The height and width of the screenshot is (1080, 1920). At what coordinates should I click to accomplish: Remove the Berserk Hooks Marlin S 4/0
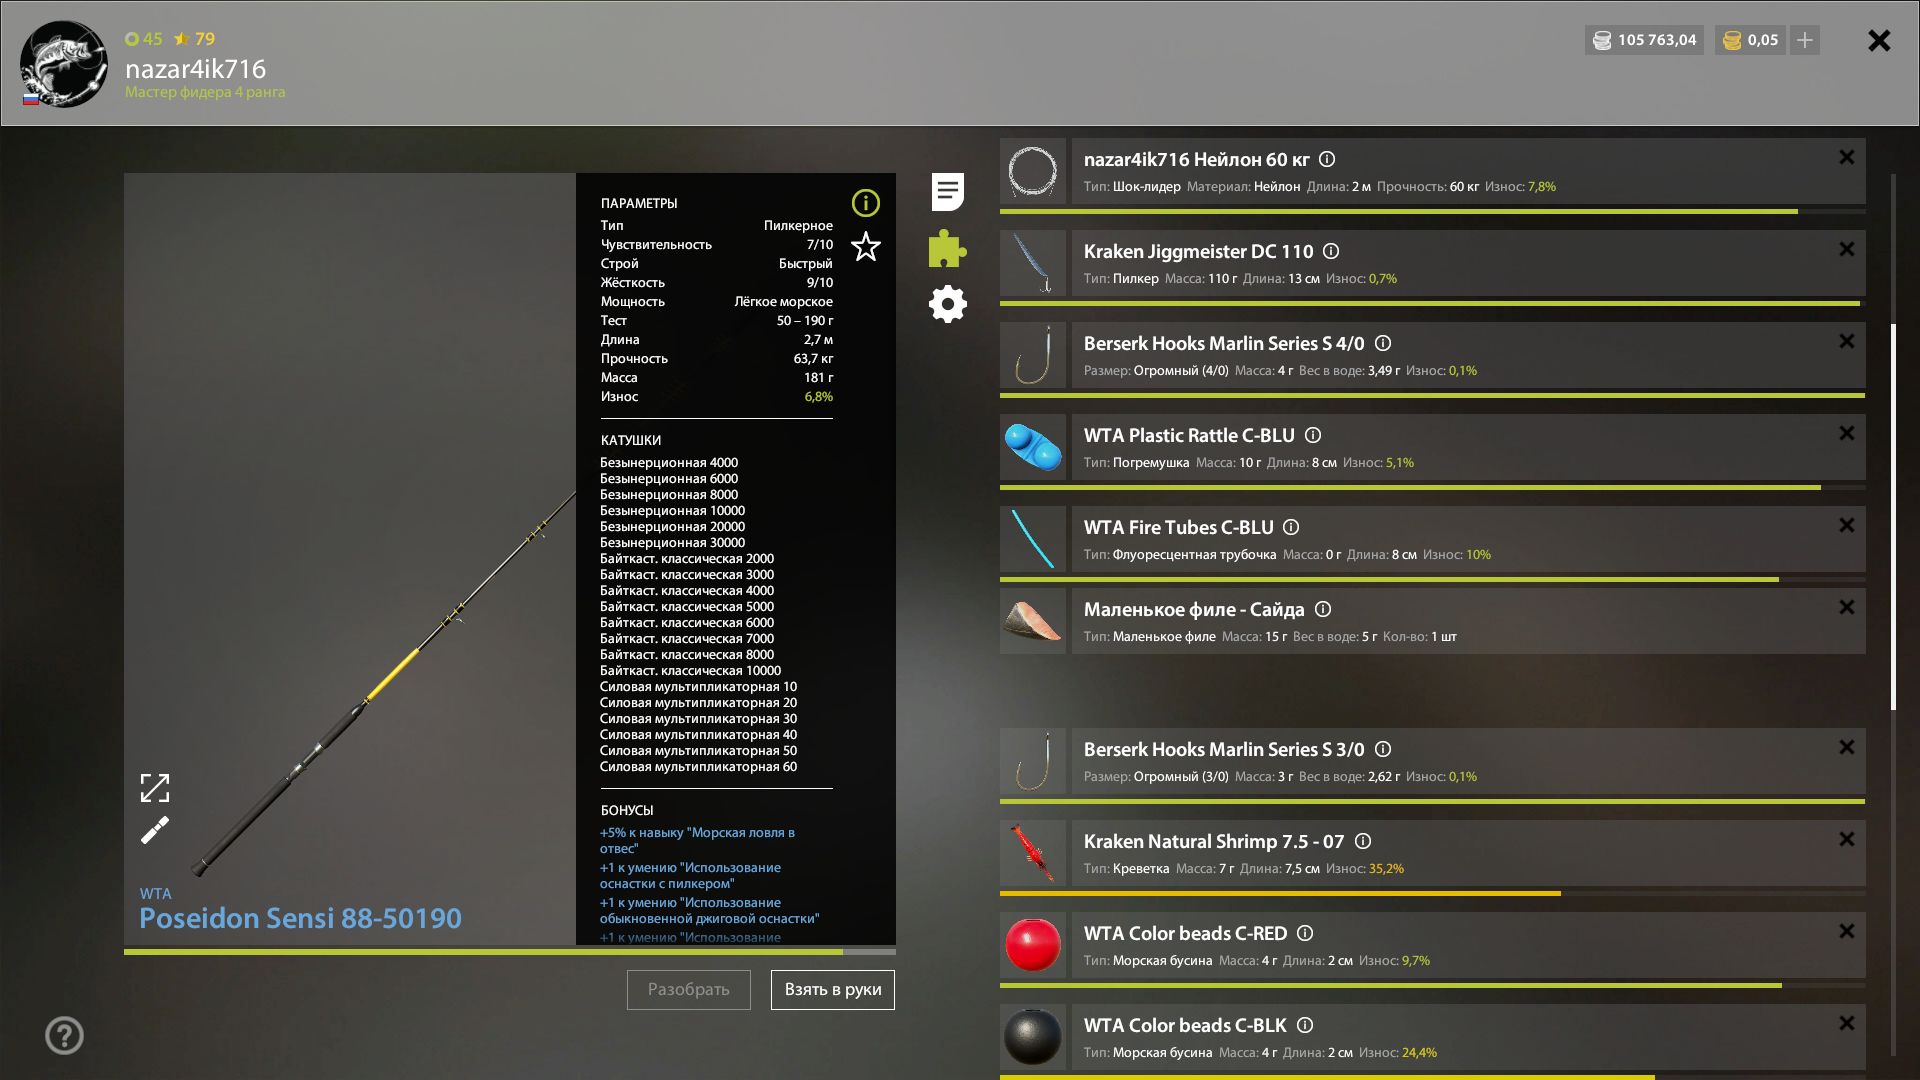click(1846, 342)
